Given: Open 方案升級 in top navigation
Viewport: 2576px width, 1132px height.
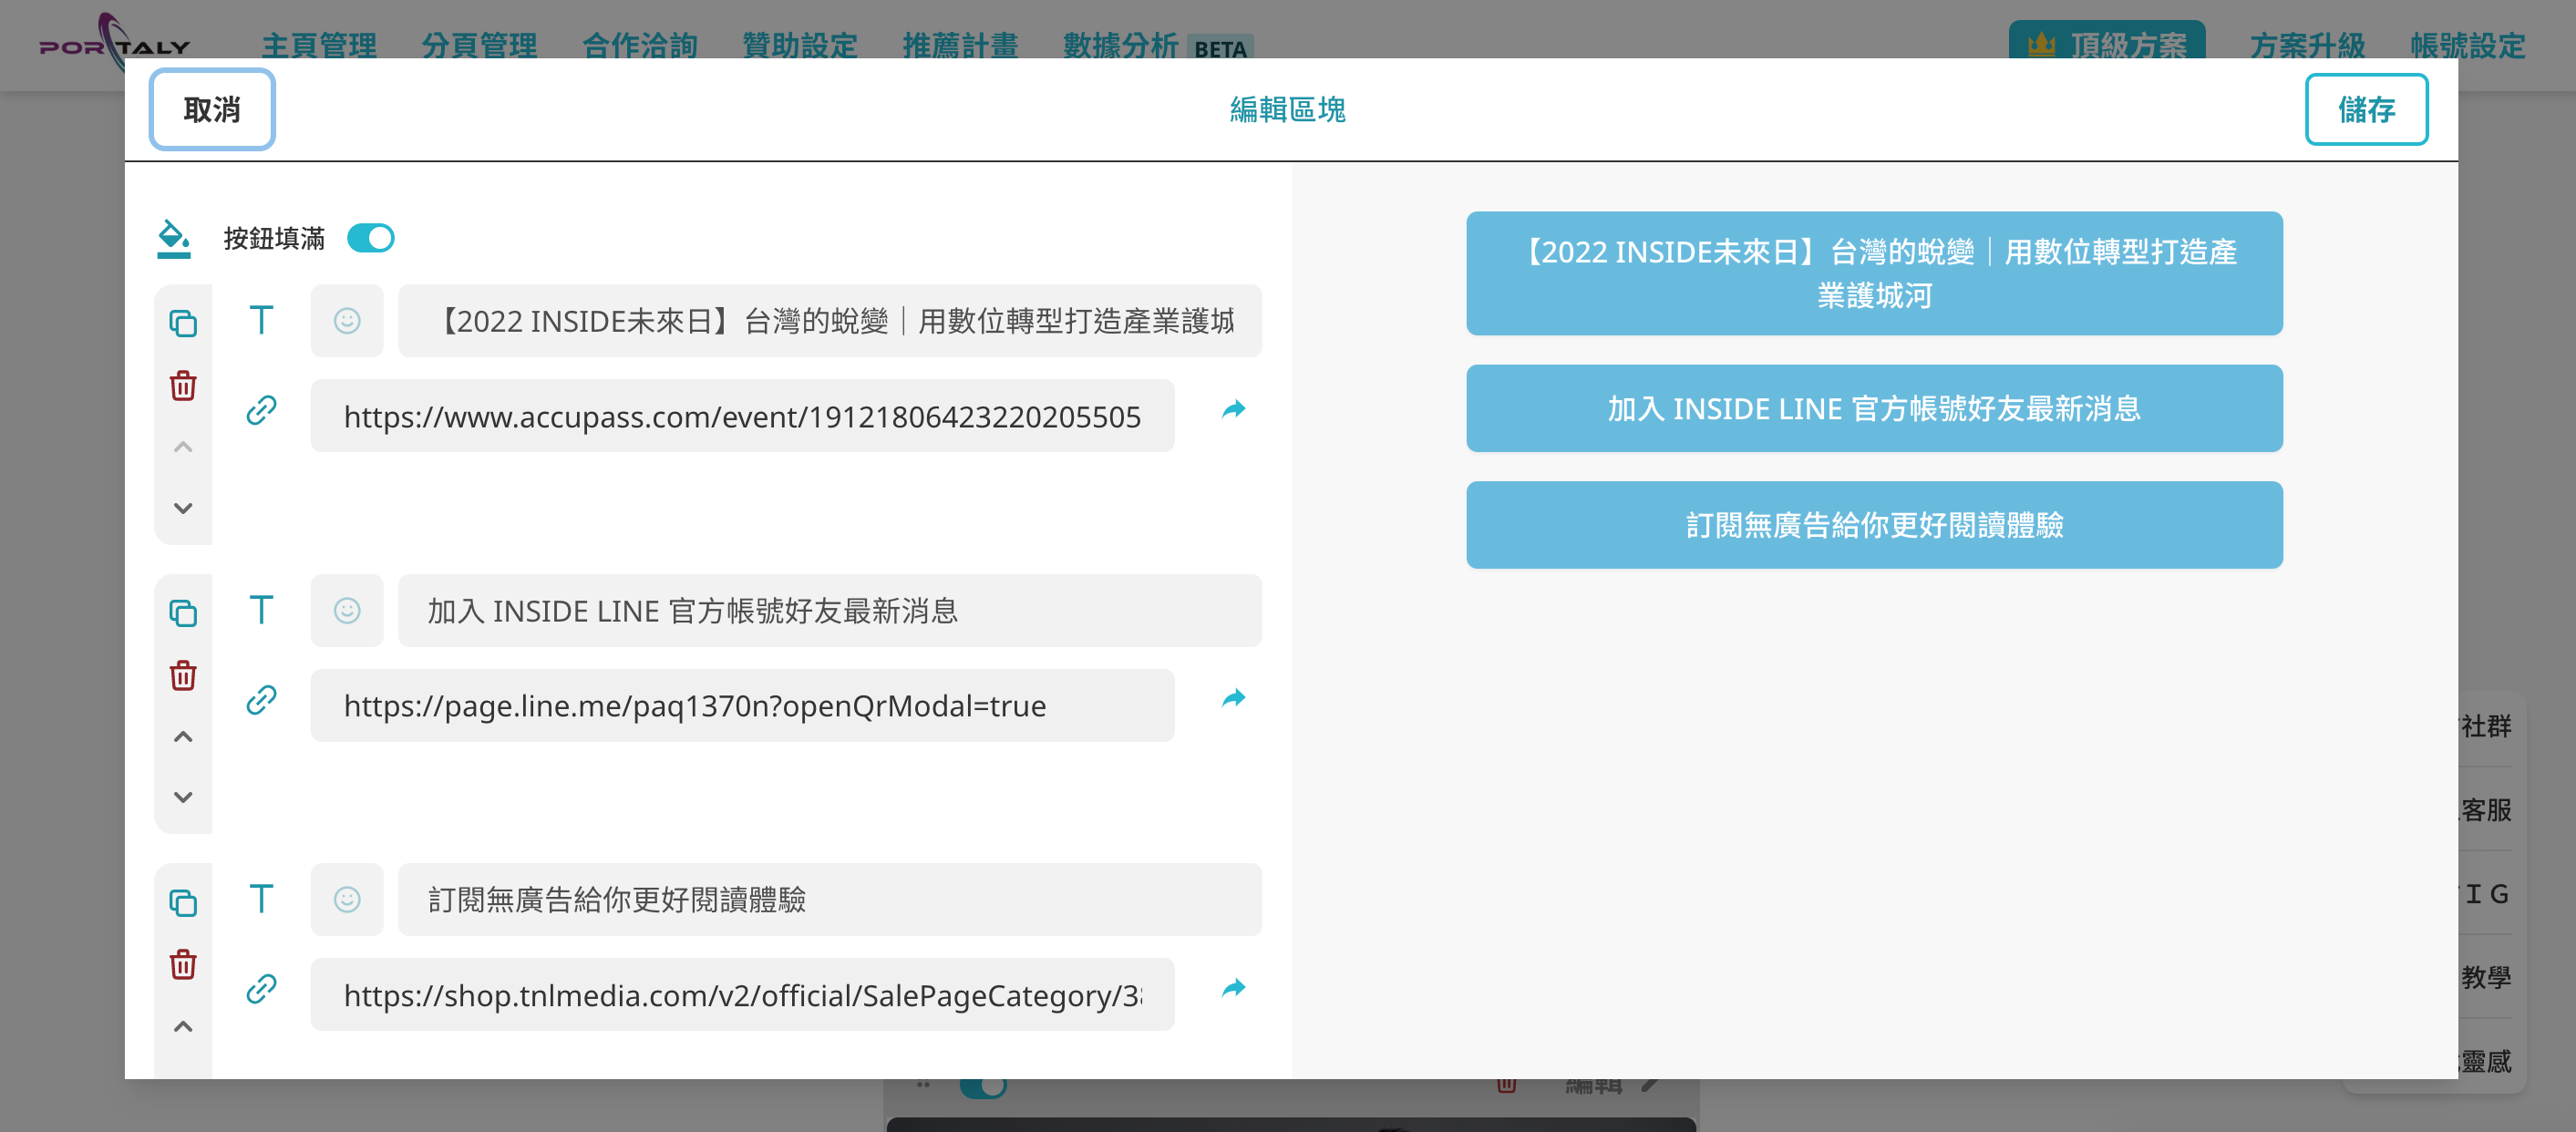Looking at the screenshot, I should (x=2307, y=45).
